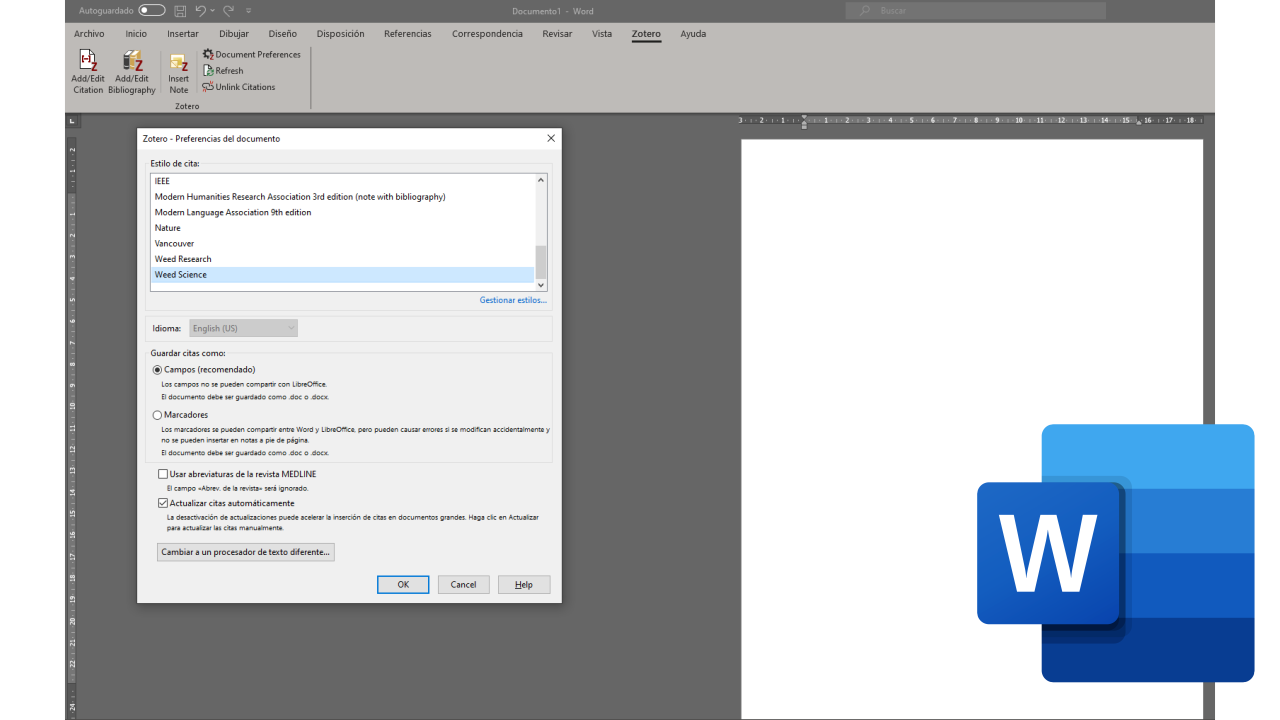The width and height of the screenshot is (1280, 720).
Task: Click the Save icon in title bar
Action: point(180,11)
